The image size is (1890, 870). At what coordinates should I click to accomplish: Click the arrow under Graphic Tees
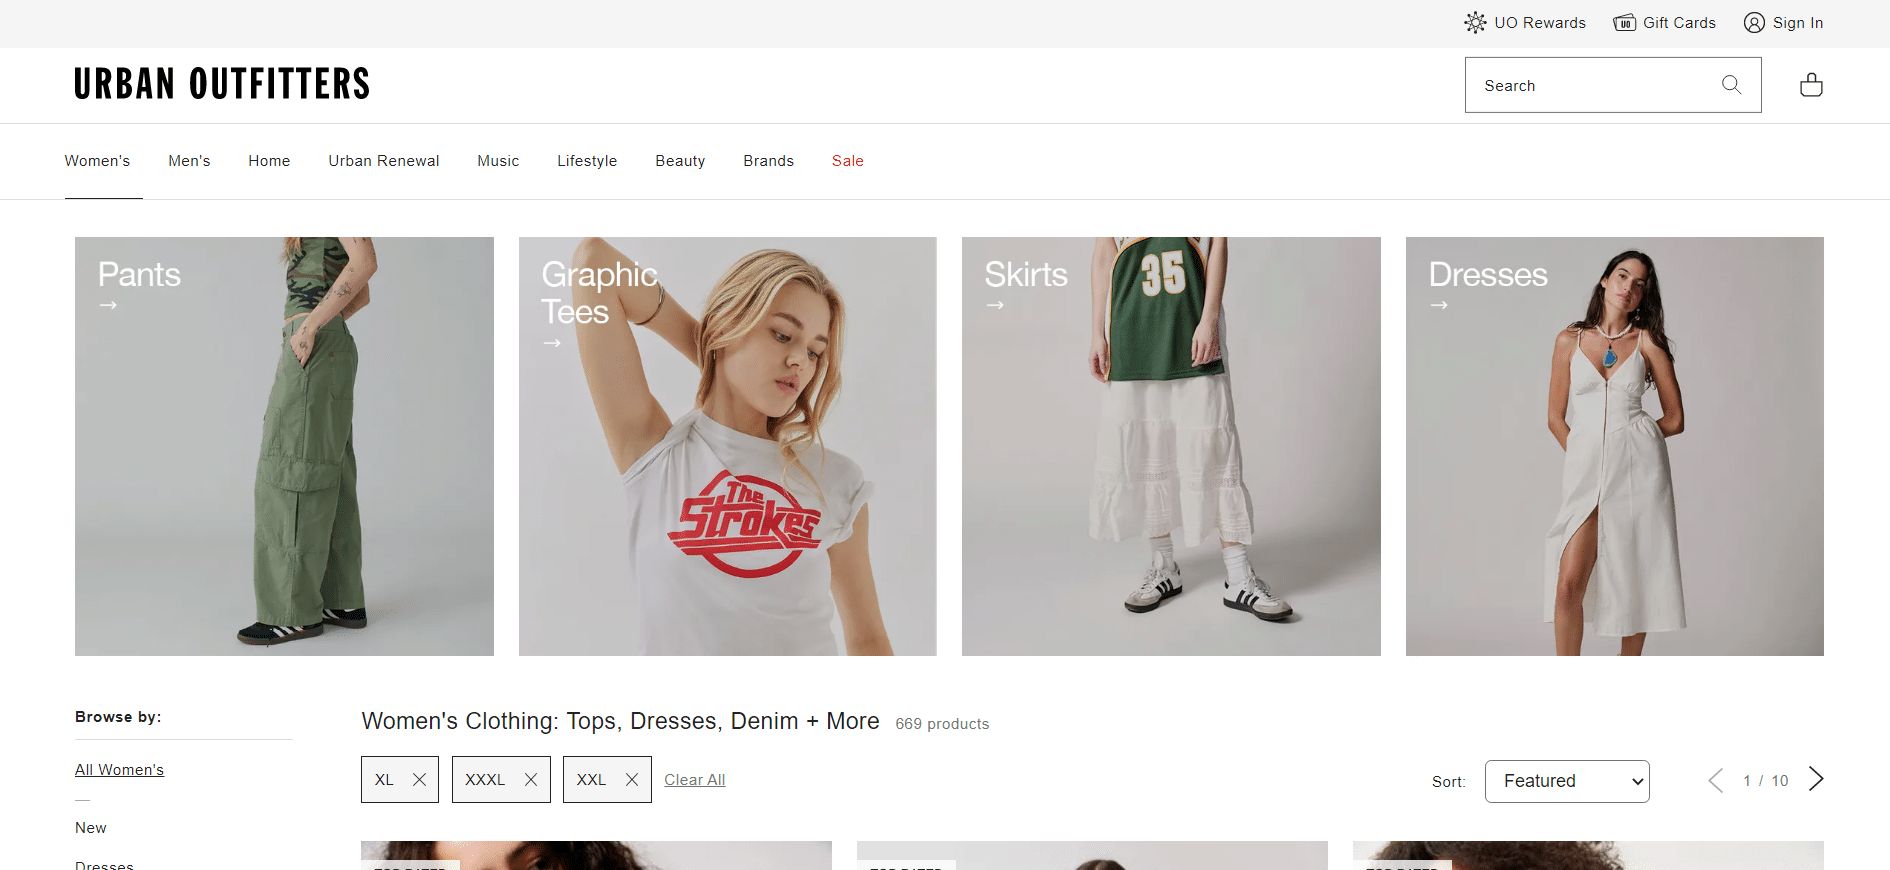(552, 343)
